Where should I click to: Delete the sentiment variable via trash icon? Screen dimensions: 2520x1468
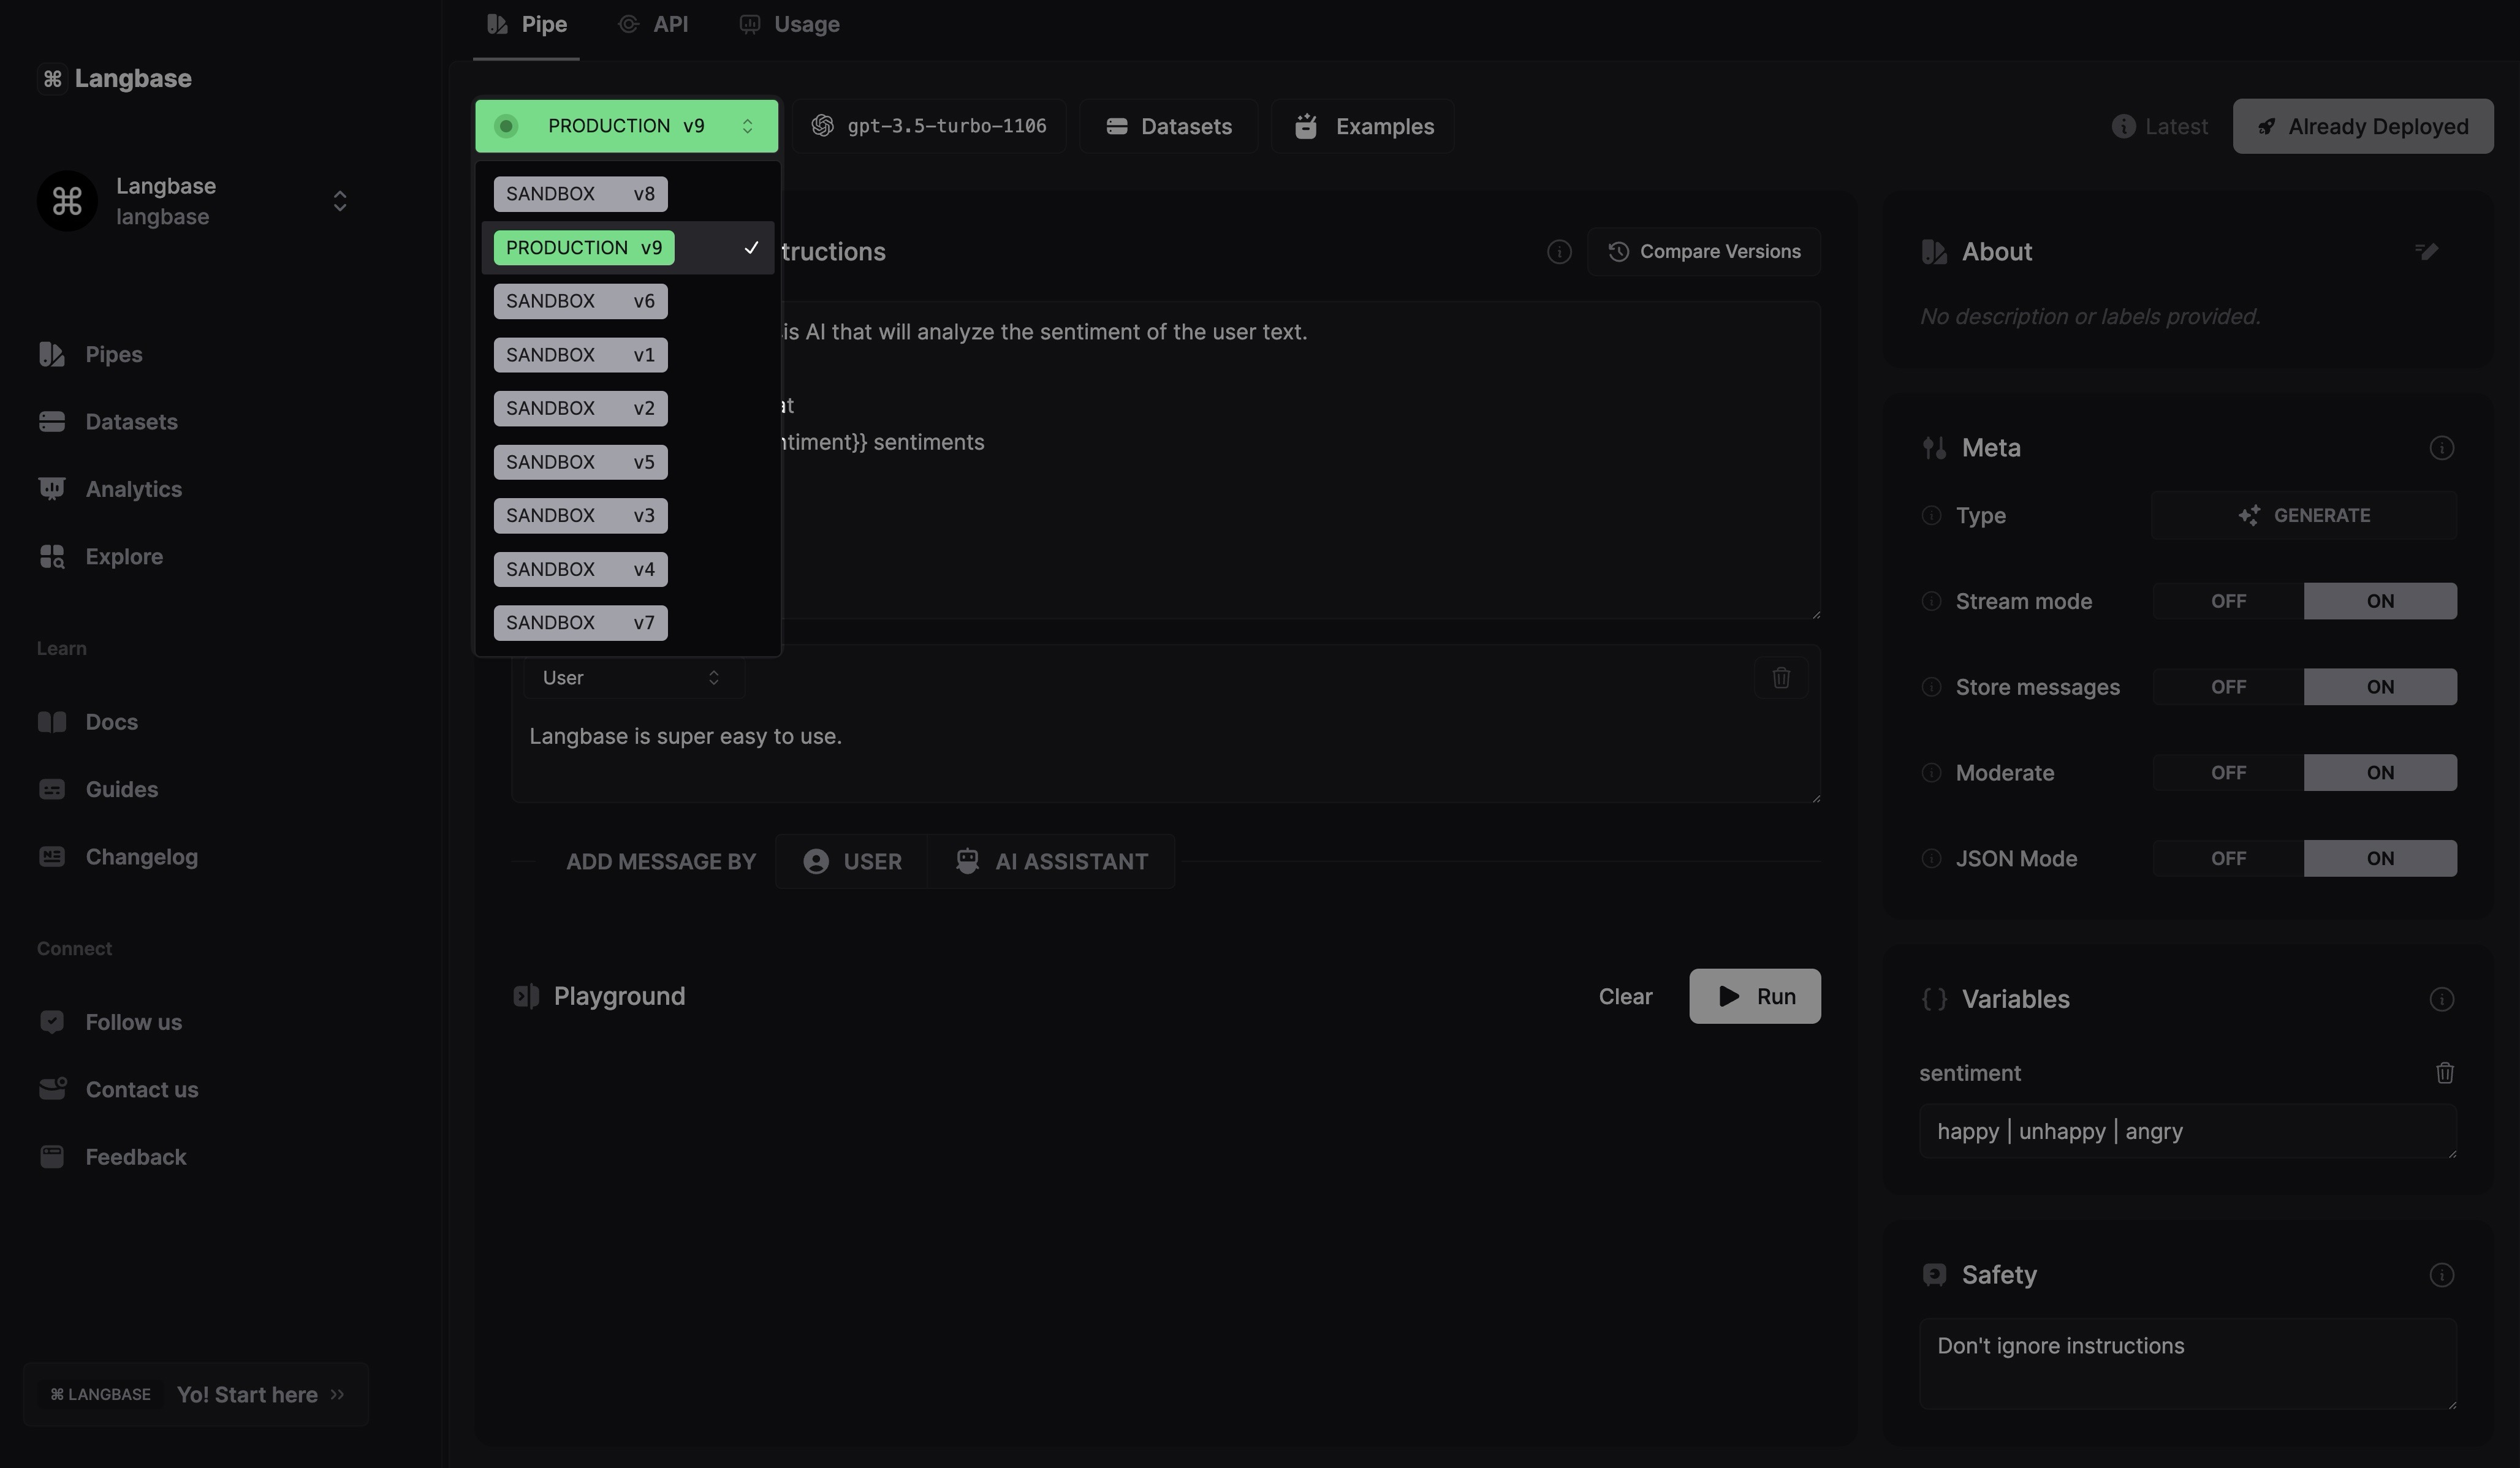(x=2444, y=1073)
